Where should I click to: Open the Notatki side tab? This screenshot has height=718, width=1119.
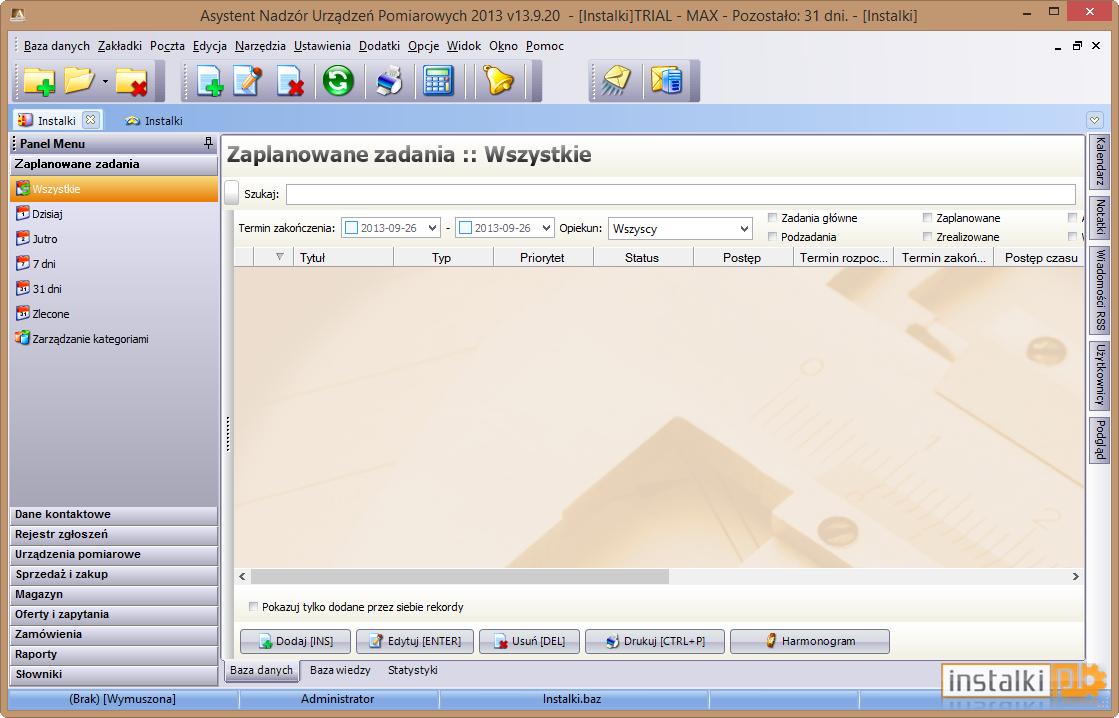[1100, 217]
